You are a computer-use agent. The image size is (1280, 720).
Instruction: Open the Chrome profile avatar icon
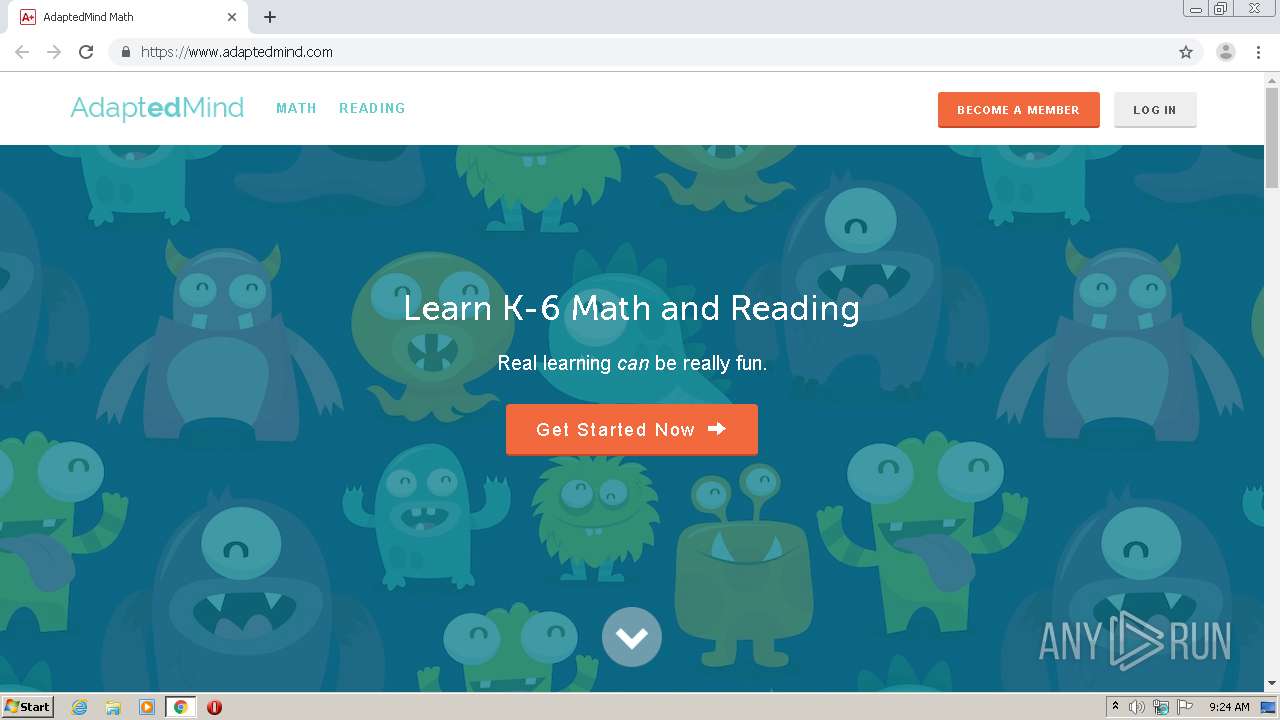point(1226,52)
